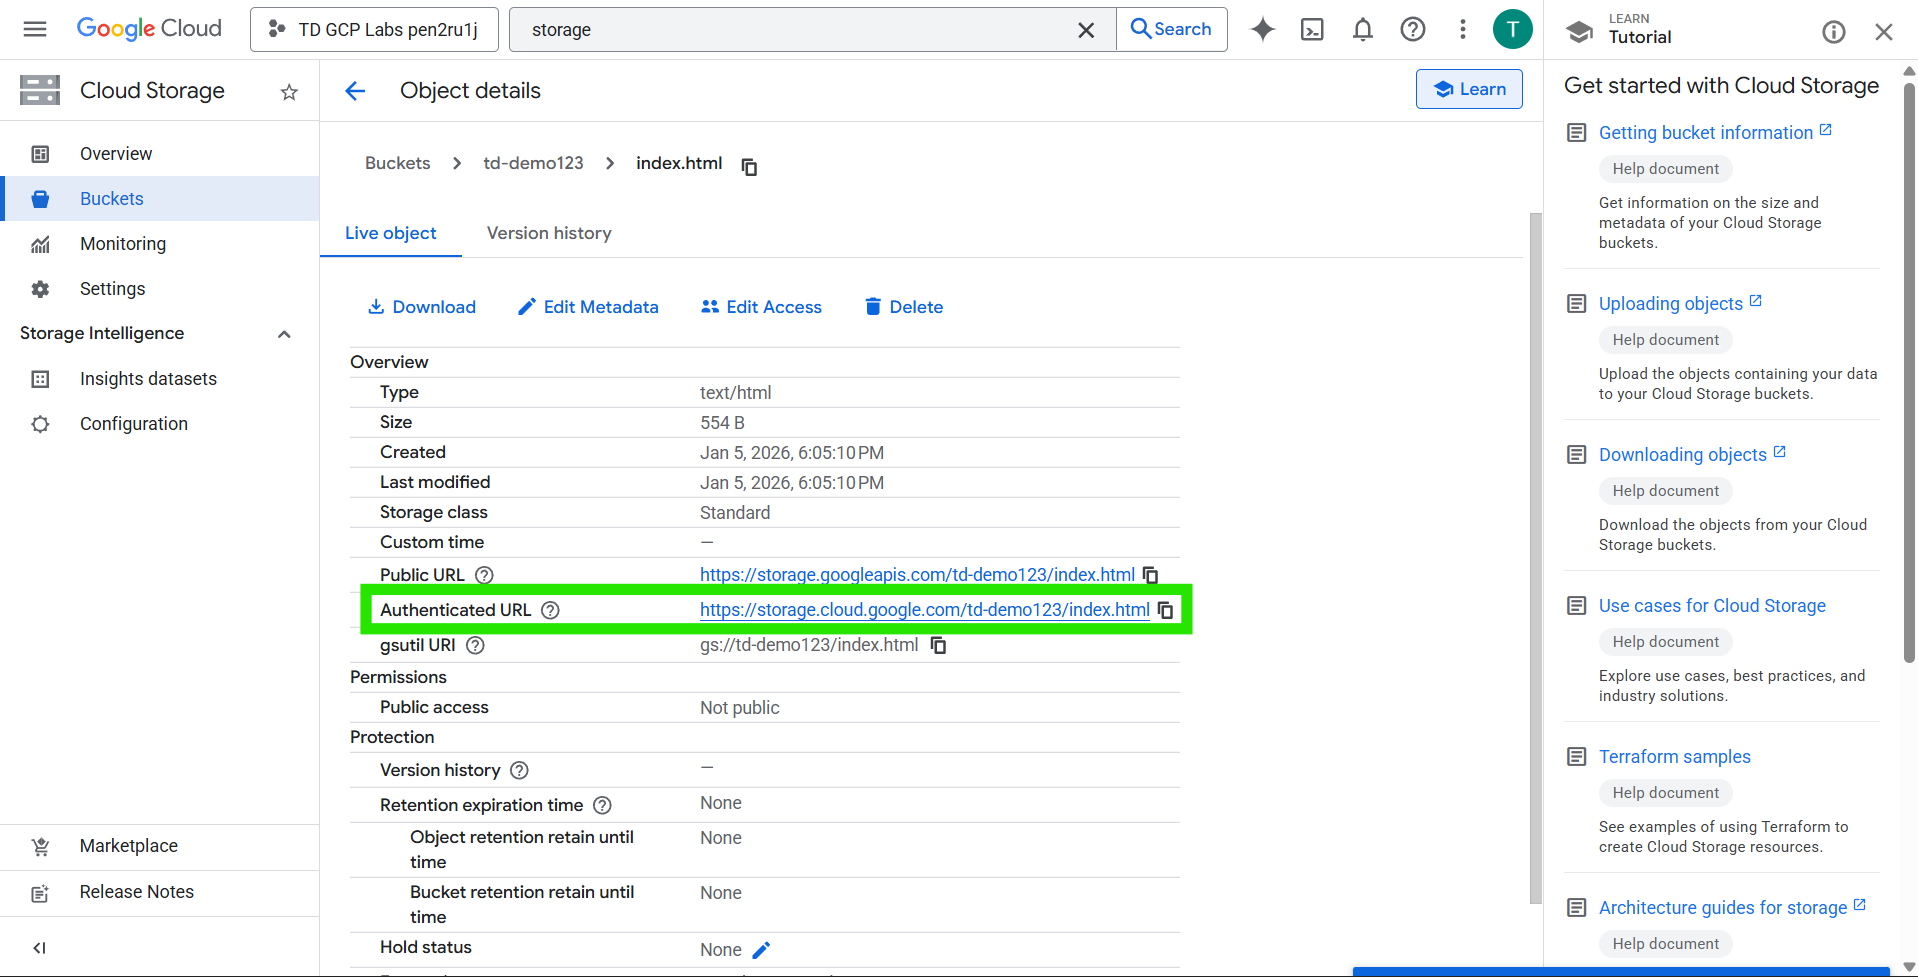Open the TD GCP Labs project picker
Image resolution: width=1918 pixels, height=977 pixels.
374,30
